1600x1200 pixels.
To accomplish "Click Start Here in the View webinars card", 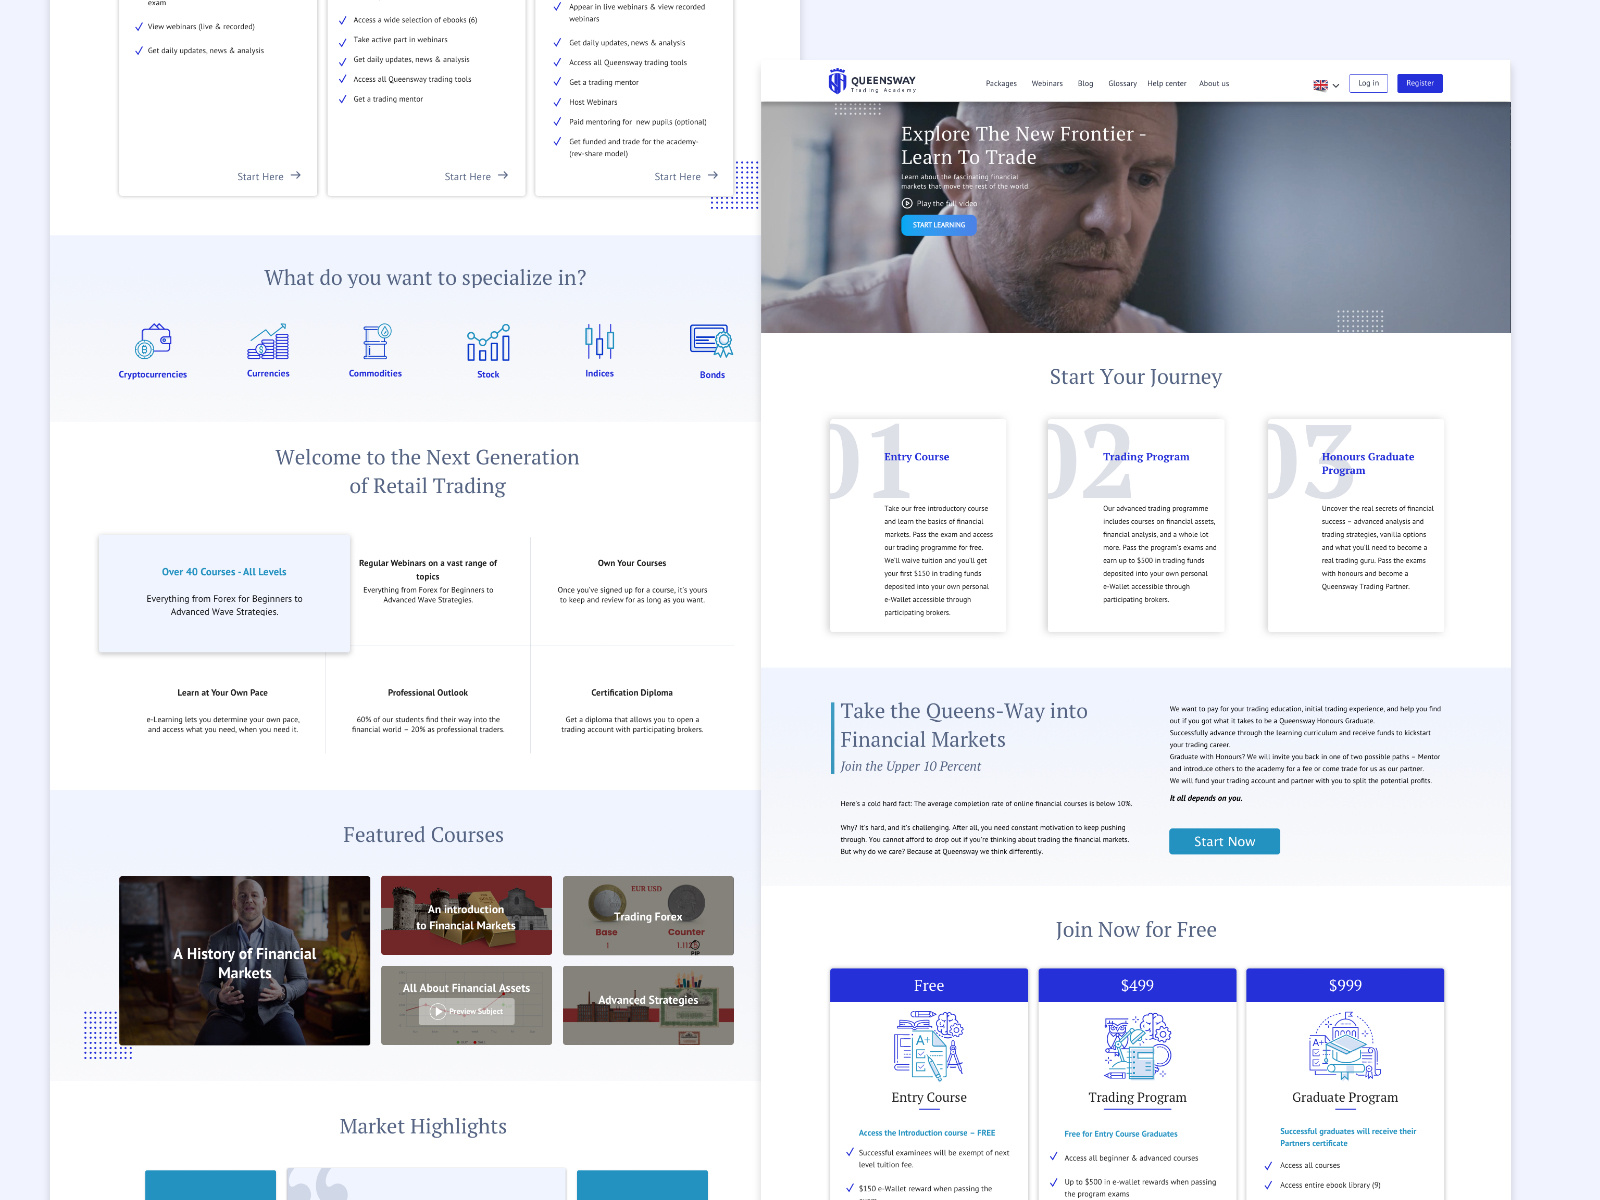I will click(x=269, y=176).
